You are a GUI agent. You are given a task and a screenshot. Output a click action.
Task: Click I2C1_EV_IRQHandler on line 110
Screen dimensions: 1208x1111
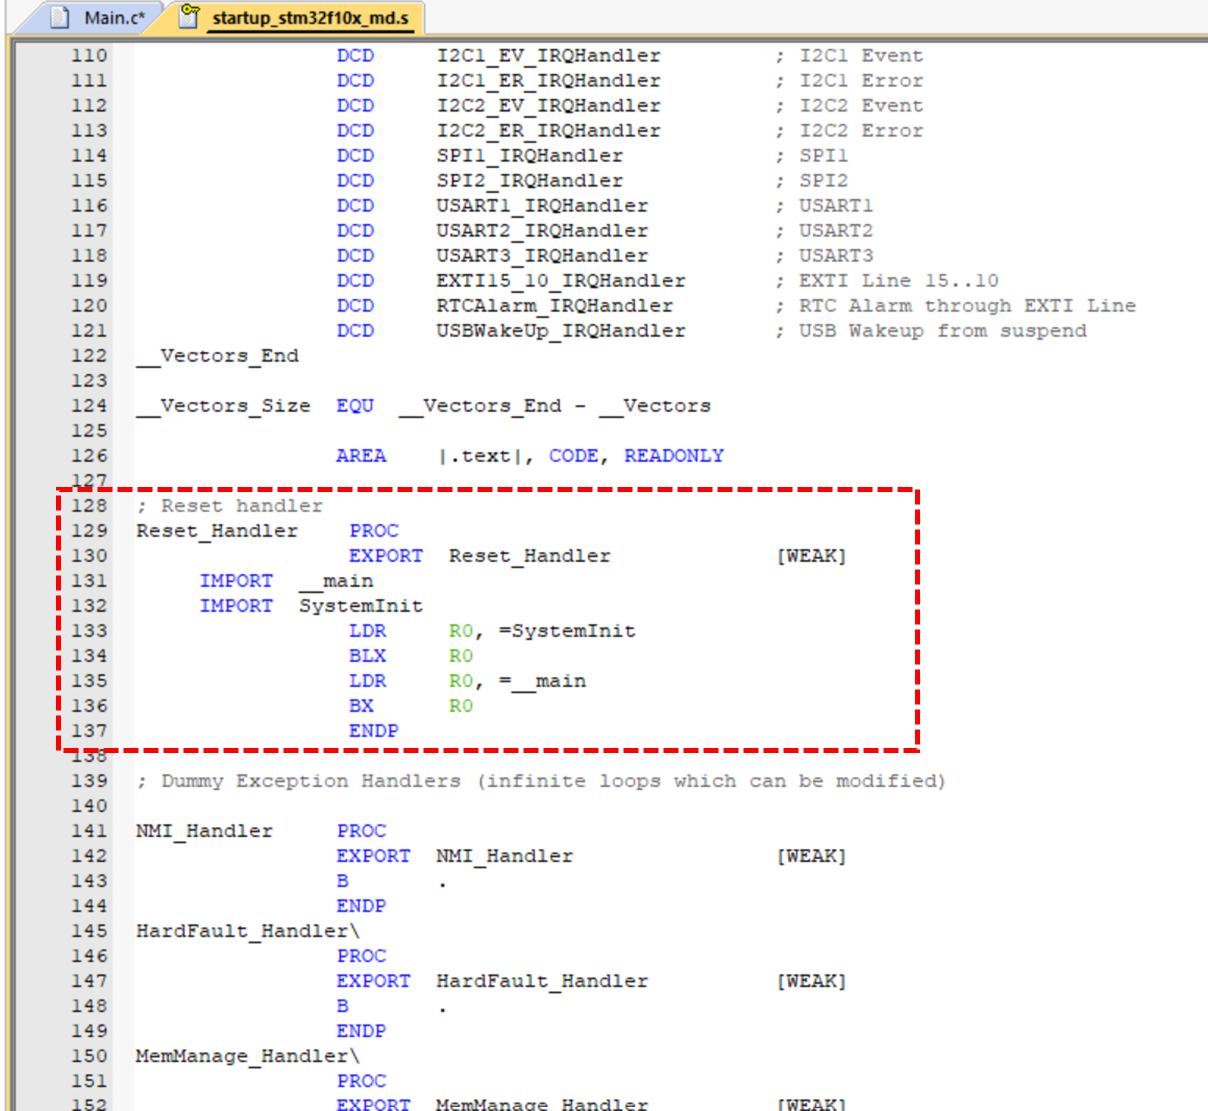click(548, 56)
